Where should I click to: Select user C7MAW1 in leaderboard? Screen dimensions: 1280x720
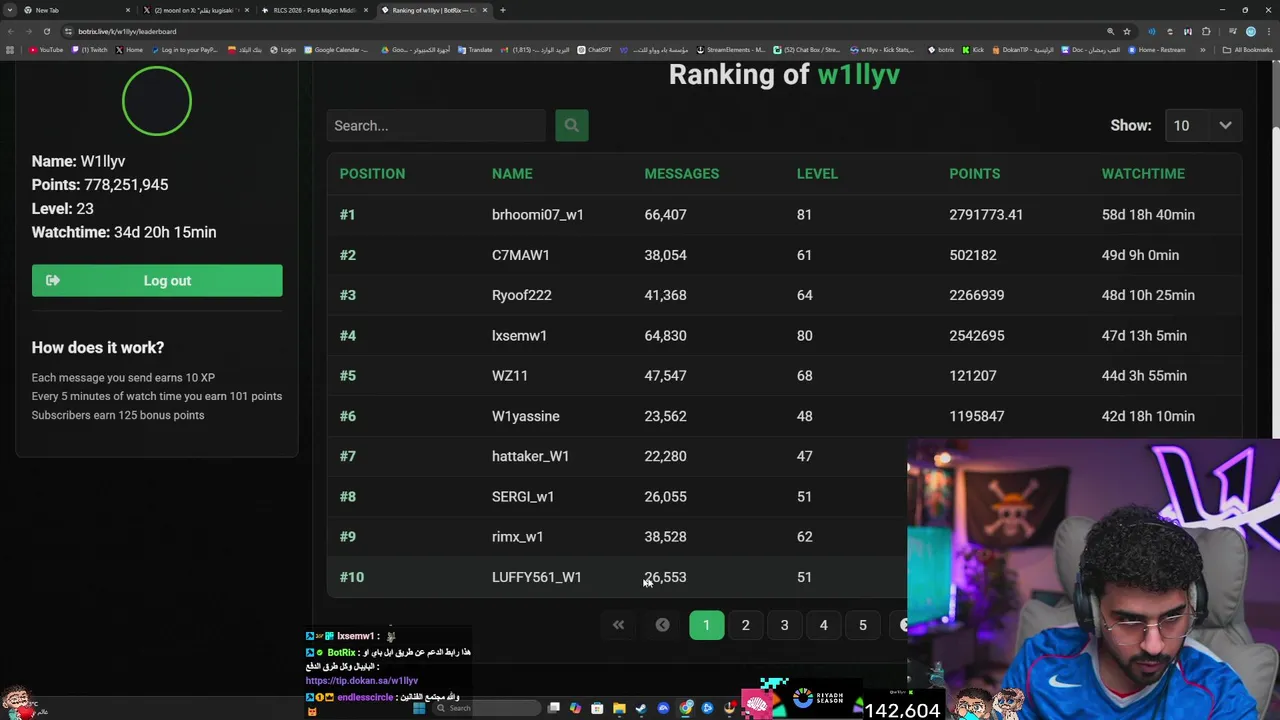520,255
